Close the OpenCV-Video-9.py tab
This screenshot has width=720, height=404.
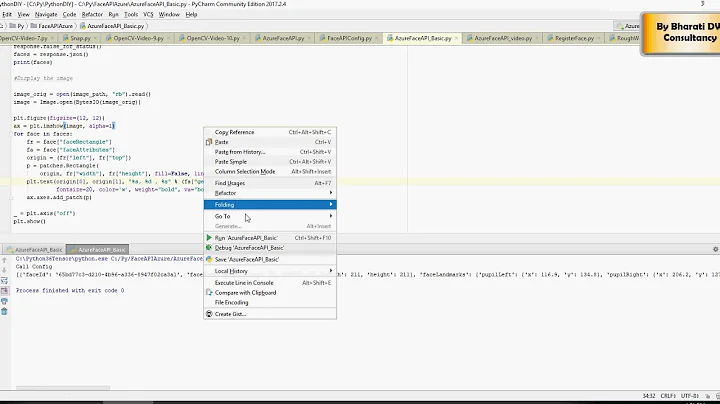pyautogui.click(x=168, y=38)
